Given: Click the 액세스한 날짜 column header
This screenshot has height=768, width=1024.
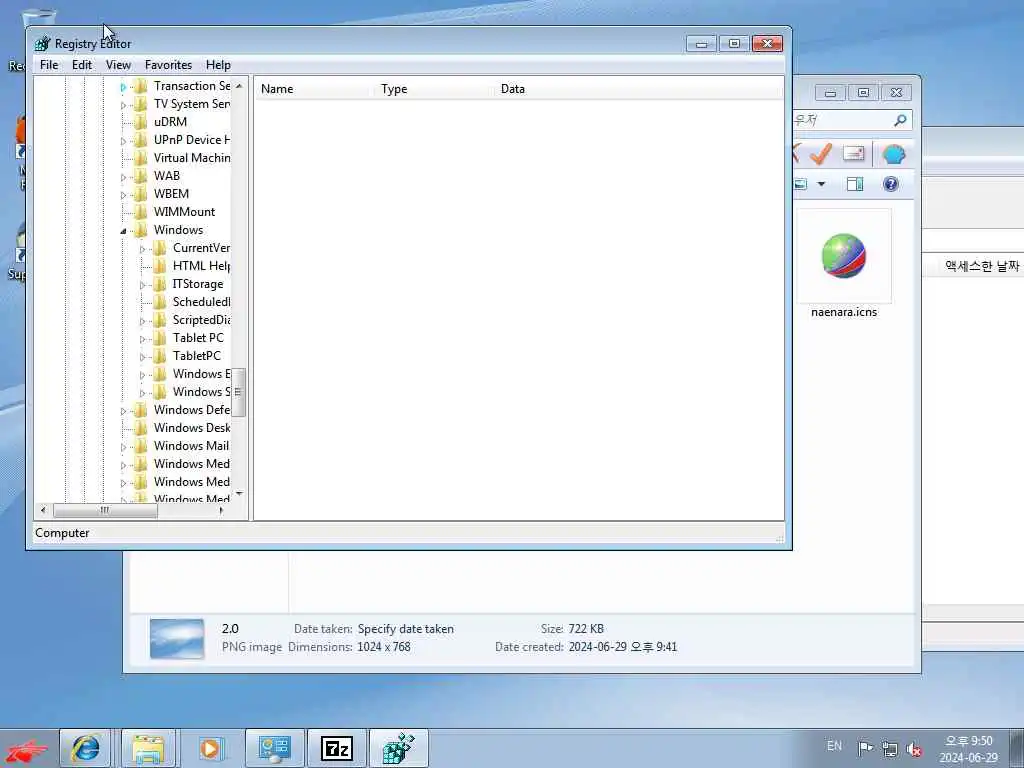Looking at the screenshot, I should point(982,266).
